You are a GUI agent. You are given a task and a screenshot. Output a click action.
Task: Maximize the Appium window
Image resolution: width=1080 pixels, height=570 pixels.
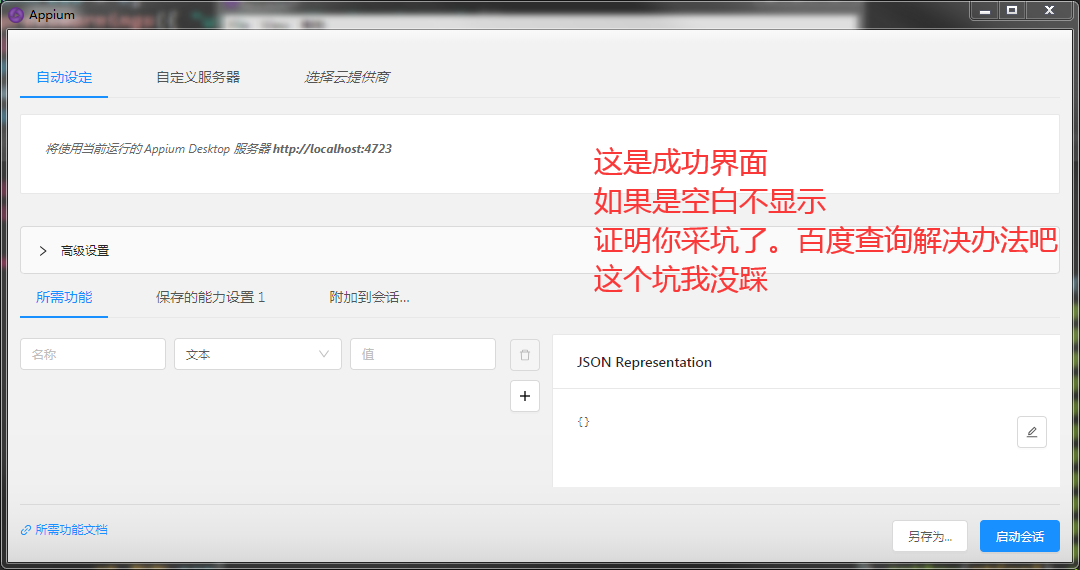point(1012,10)
